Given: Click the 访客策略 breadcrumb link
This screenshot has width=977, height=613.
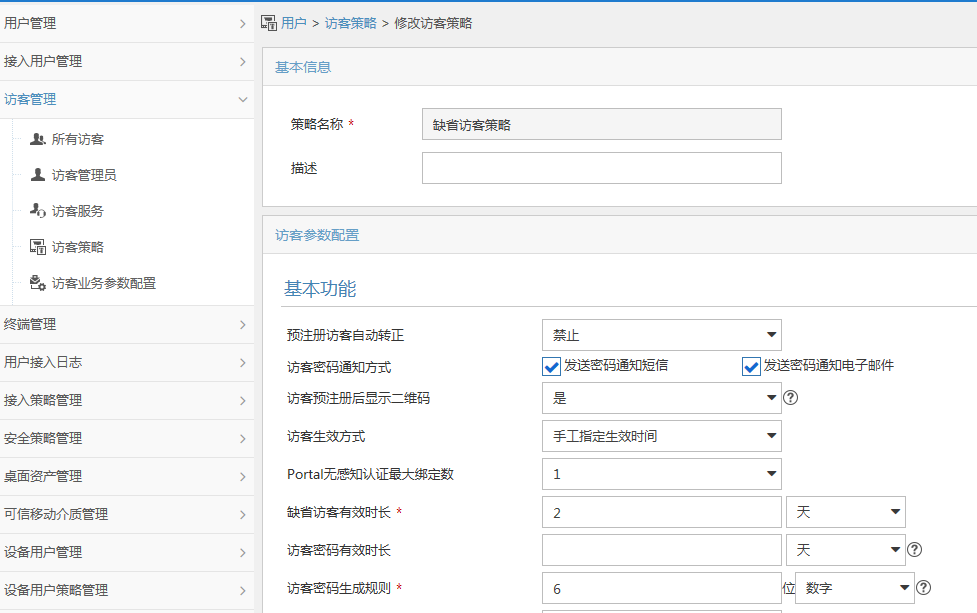Looking at the screenshot, I should tap(351, 23).
